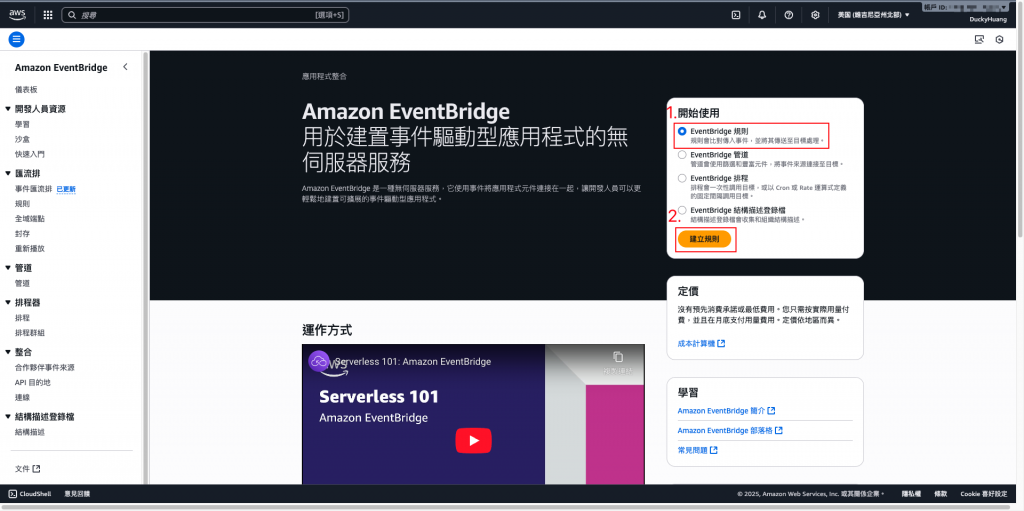Click 條款 in the footer
The image size is (1024, 511).
(x=940, y=494)
